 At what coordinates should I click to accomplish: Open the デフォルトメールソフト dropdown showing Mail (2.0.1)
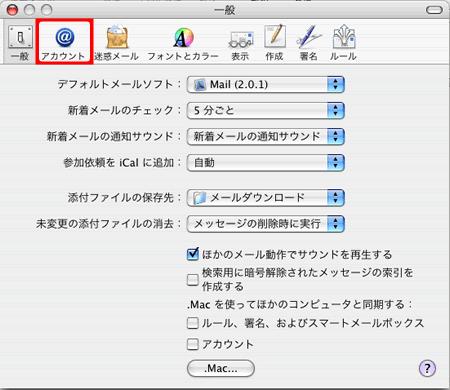coord(266,85)
